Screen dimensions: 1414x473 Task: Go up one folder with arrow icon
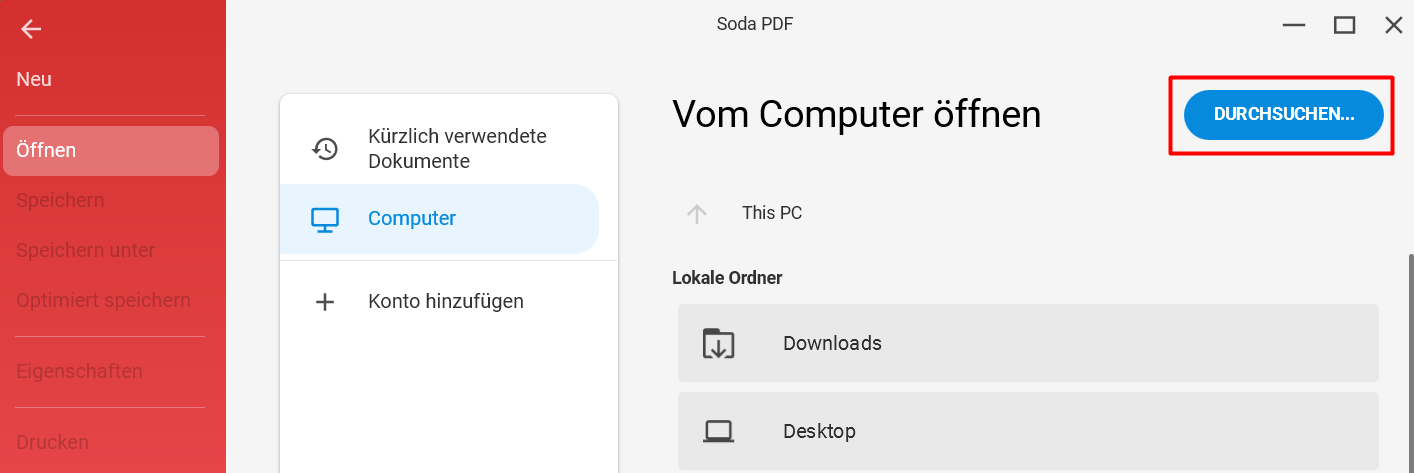coord(697,213)
